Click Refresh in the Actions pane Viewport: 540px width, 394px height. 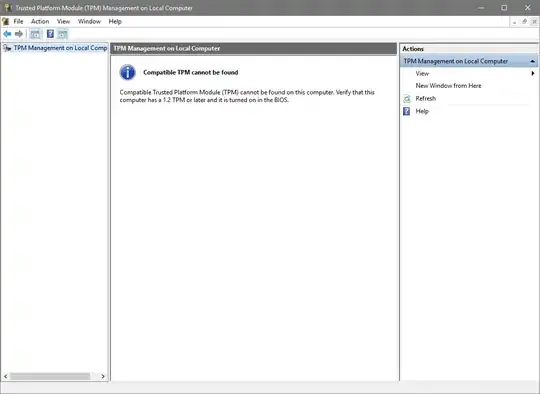pos(426,98)
